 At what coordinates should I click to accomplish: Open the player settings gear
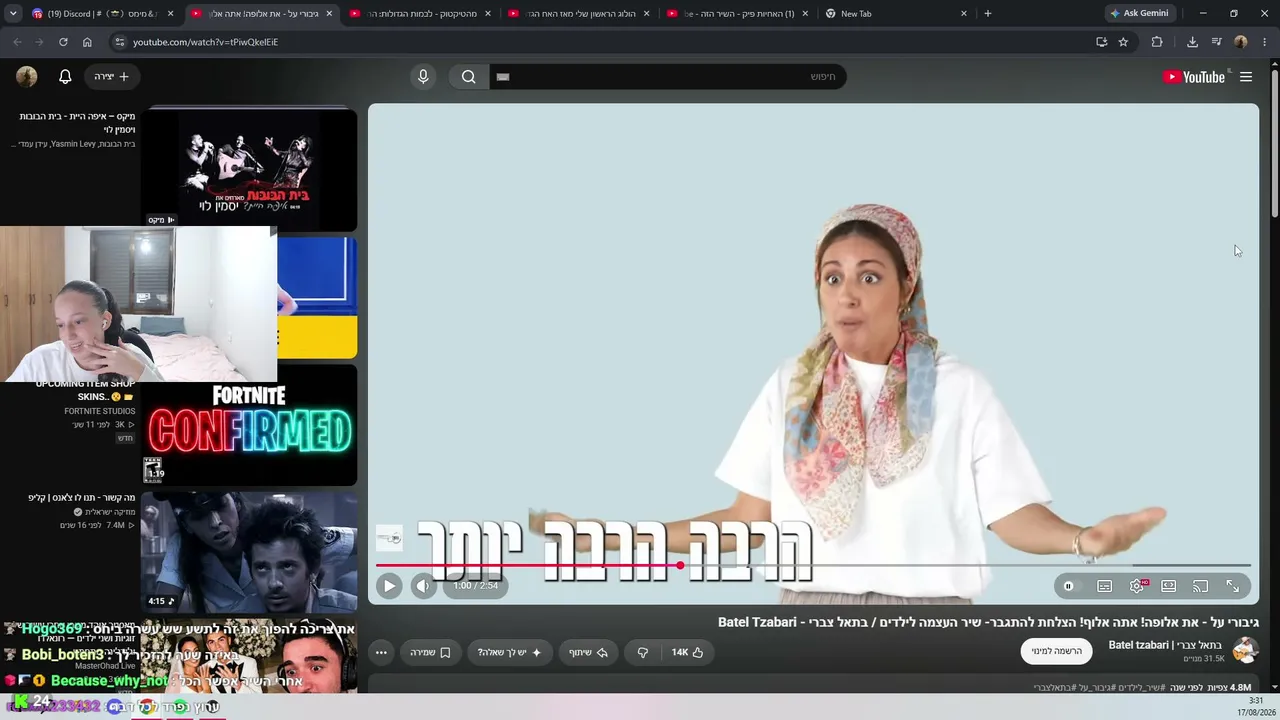tap(1137, 586)
